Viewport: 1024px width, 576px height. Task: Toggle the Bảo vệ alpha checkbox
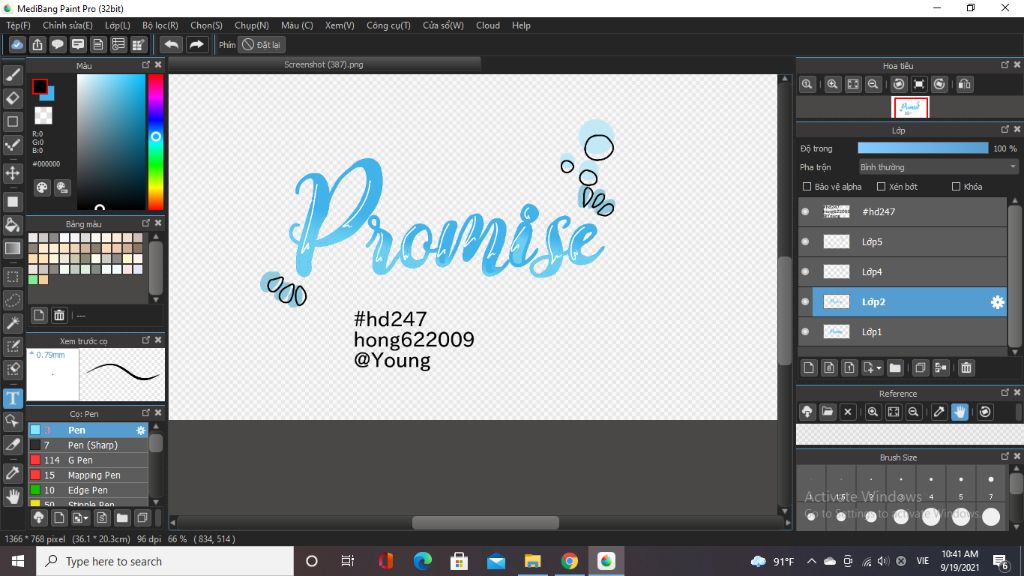point(807,187)
